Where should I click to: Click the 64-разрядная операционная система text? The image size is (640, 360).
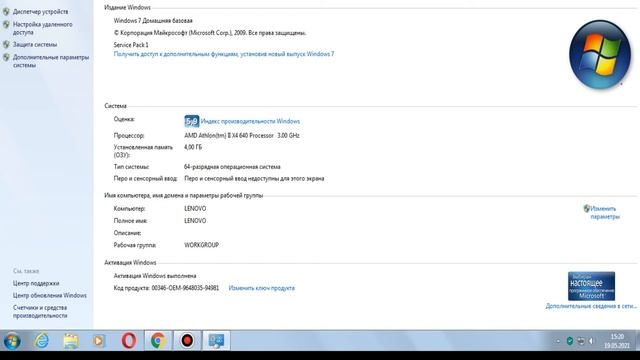(x=232, y=167)
